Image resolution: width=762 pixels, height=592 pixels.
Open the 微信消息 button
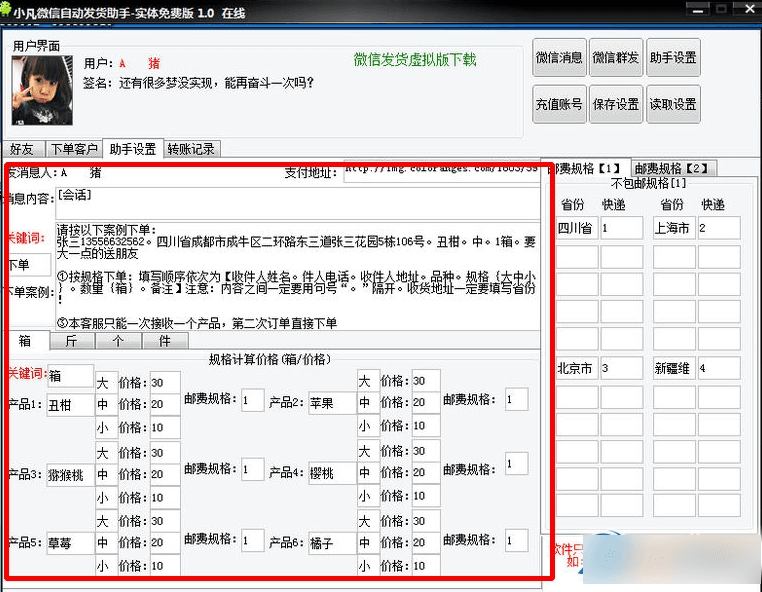point(558,58)
